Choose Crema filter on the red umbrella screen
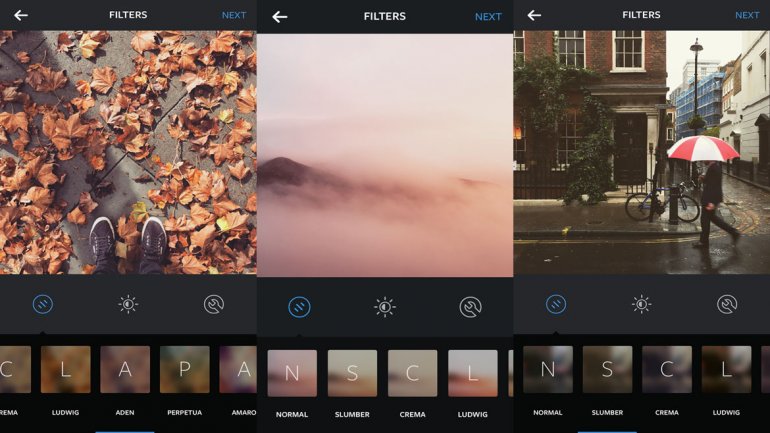This screenshot has height=433, width=770. click(667, 370)
